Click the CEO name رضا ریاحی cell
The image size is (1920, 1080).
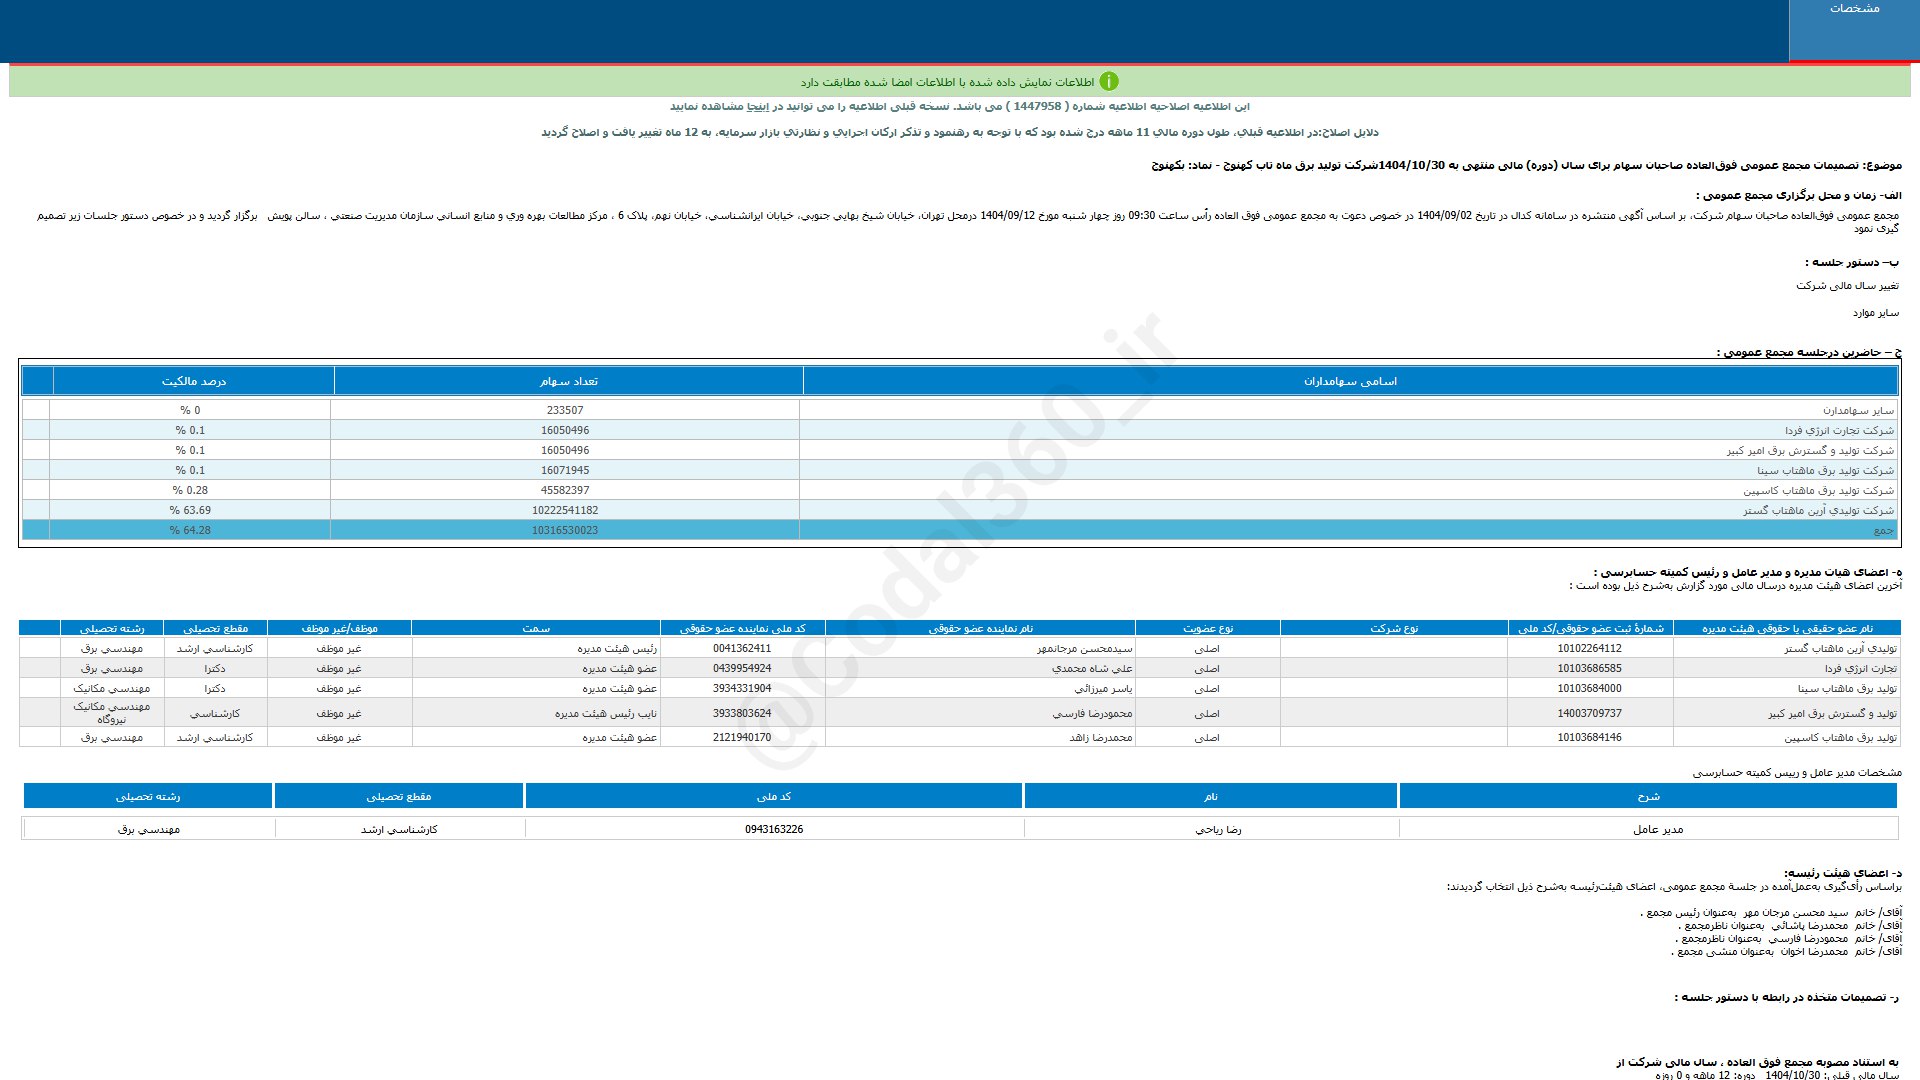(1218, 829)
